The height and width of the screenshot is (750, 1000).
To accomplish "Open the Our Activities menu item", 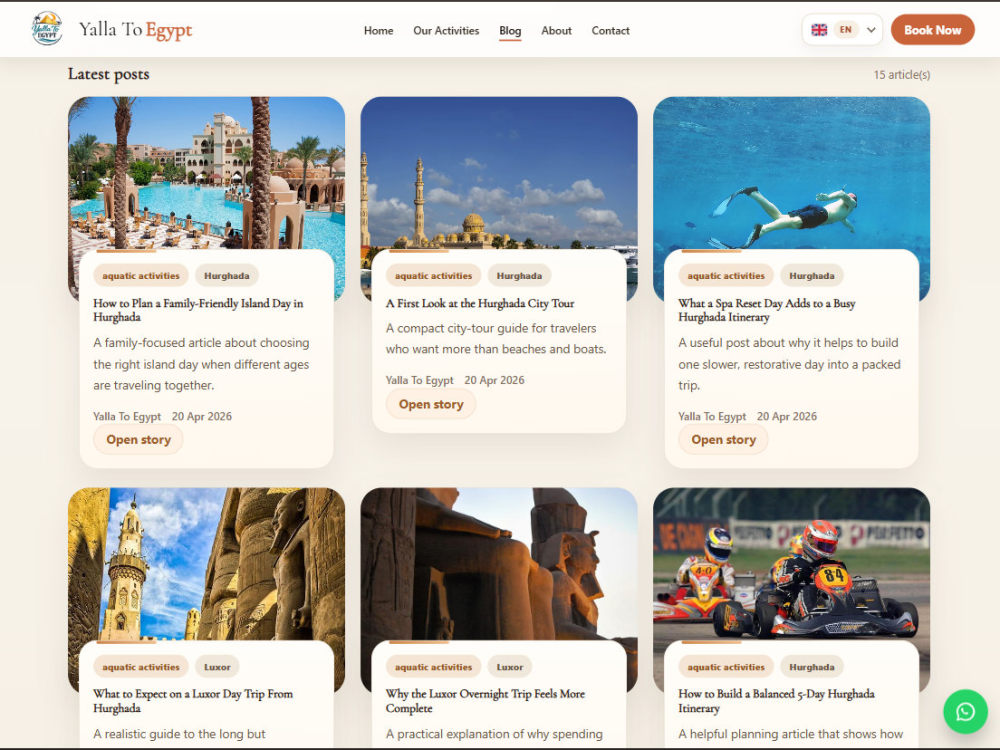I will [446, 31].
